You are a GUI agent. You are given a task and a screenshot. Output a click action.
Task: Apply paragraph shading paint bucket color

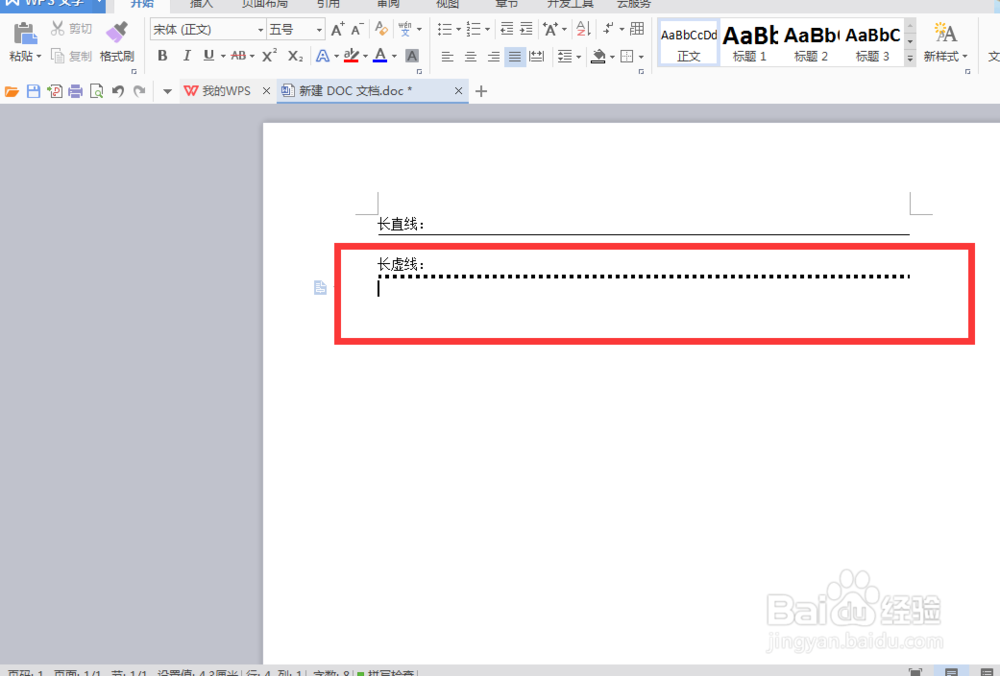[x=598, y=57]
